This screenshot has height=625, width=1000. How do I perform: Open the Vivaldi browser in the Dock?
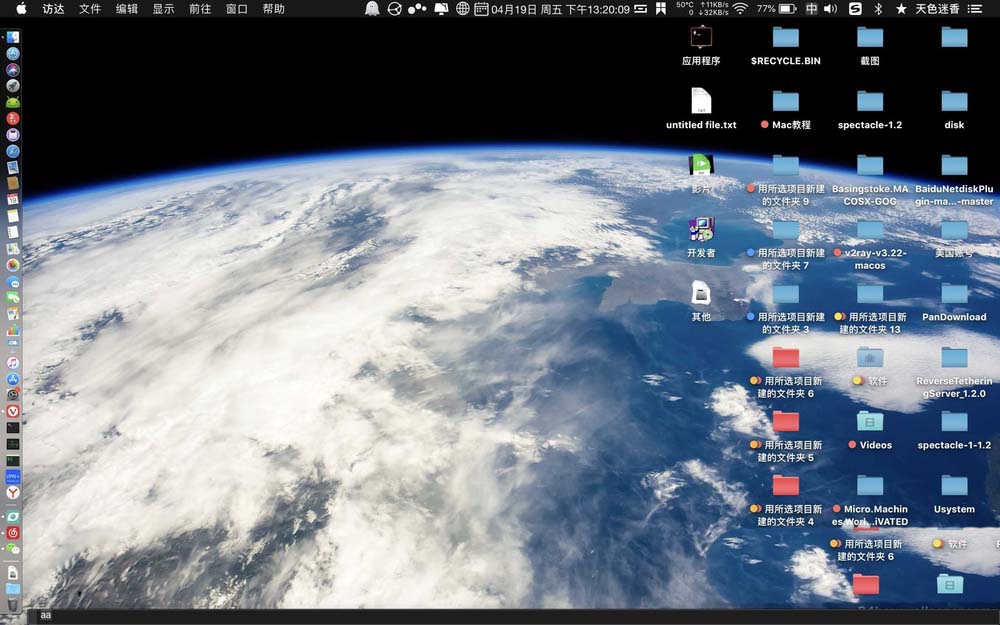click(13, 411)
